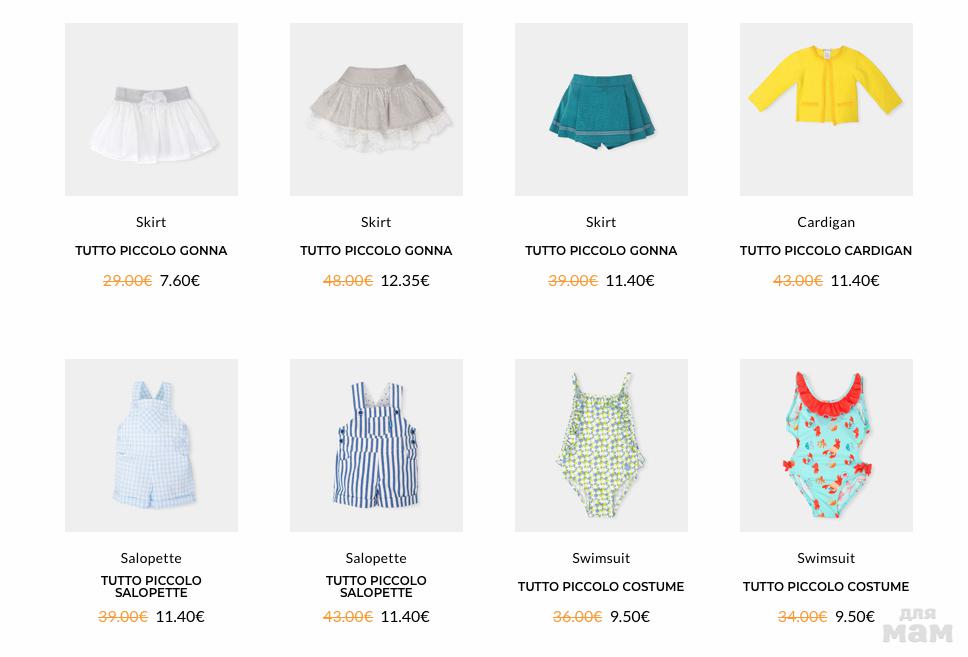Click the TUTTO PICCOLO CARDIGAN title link
Viewport: 968px width, 657px height.
[826, 251]
